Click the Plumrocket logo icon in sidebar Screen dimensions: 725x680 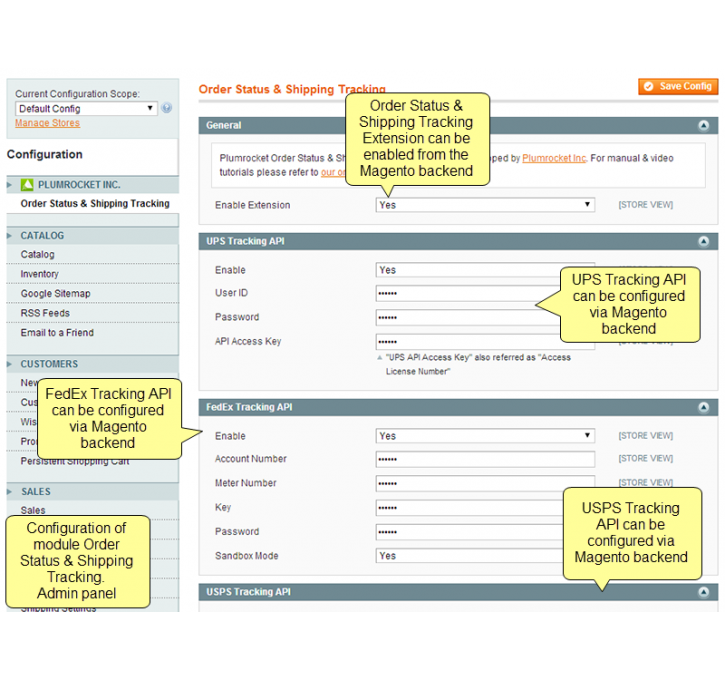tap(27, 185)
